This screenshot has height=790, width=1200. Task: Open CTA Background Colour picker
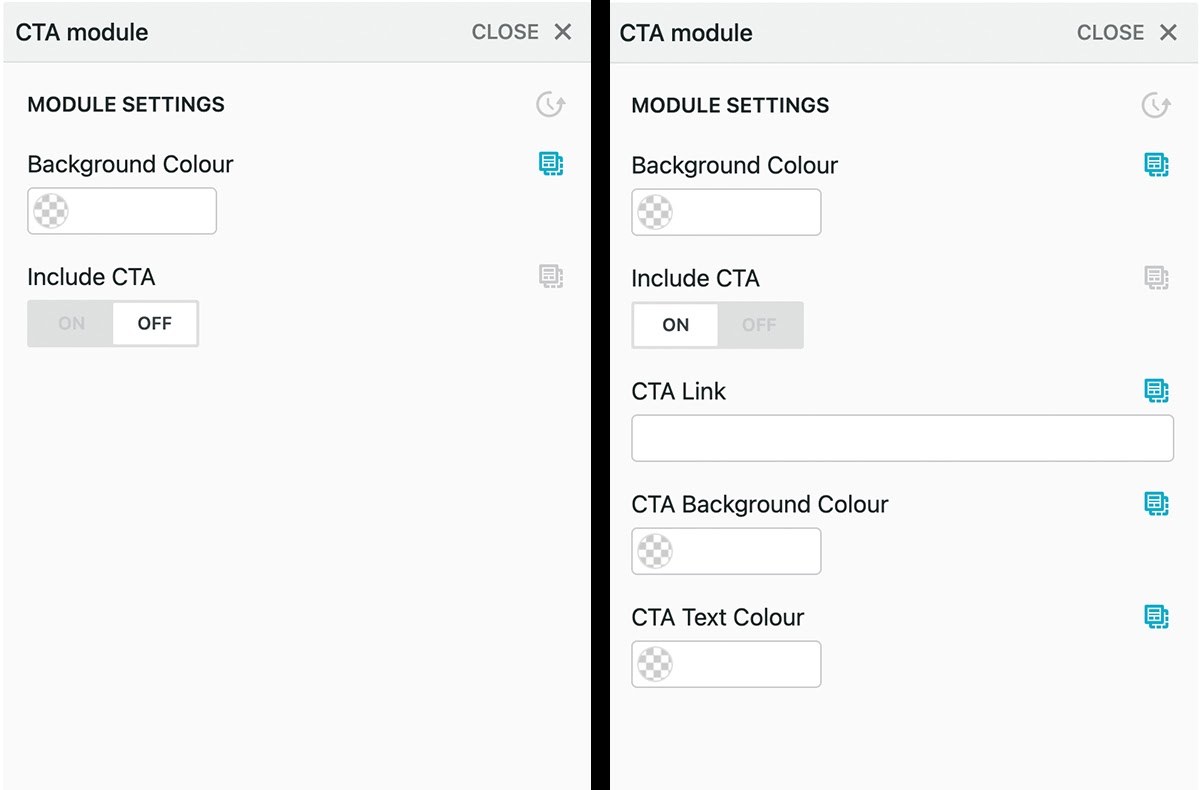(x=726, y=551)
